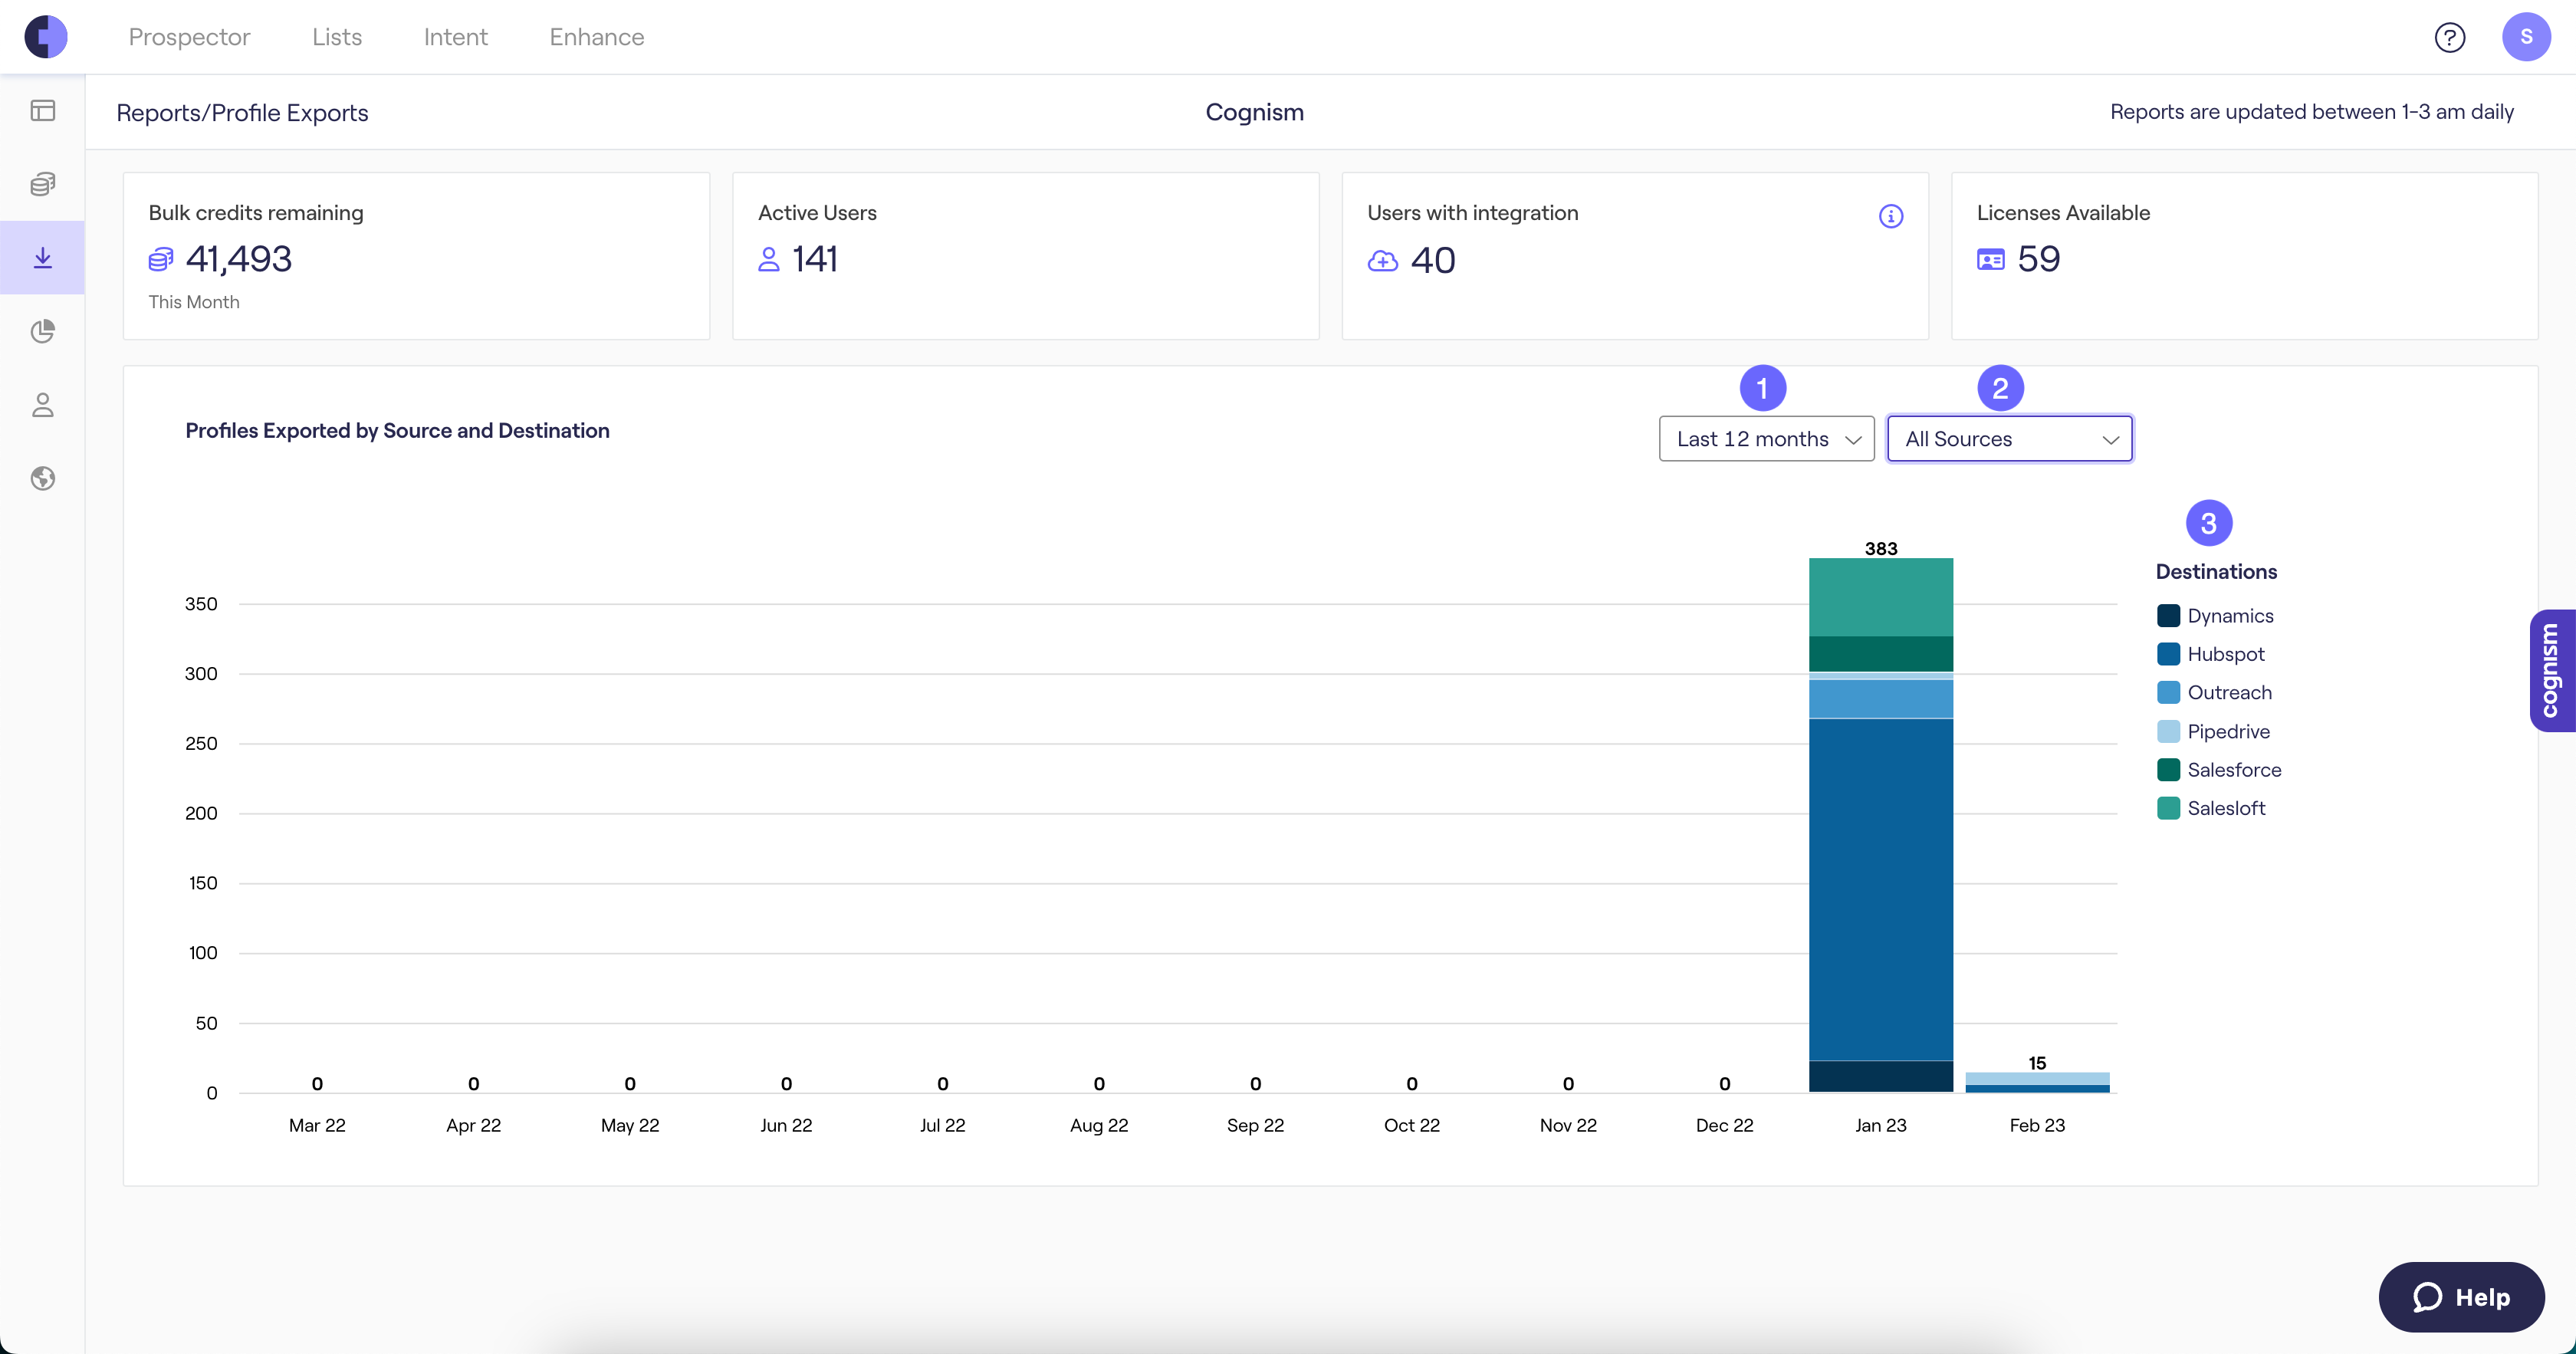Select the exports download sidebar icon
The image size is (2576, 1354).
(42, 258)
